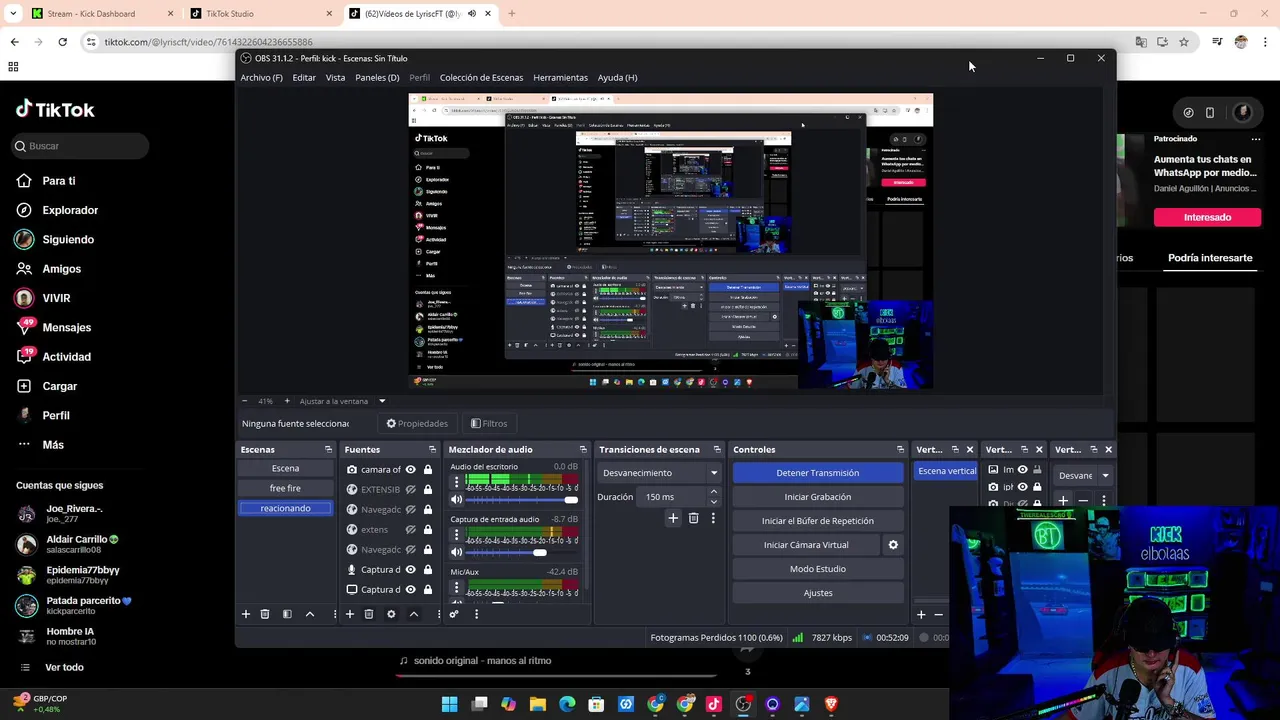Mute Captura de entrada audio speaker
The image size is (1280, 720).
click(x=457, y=552)
